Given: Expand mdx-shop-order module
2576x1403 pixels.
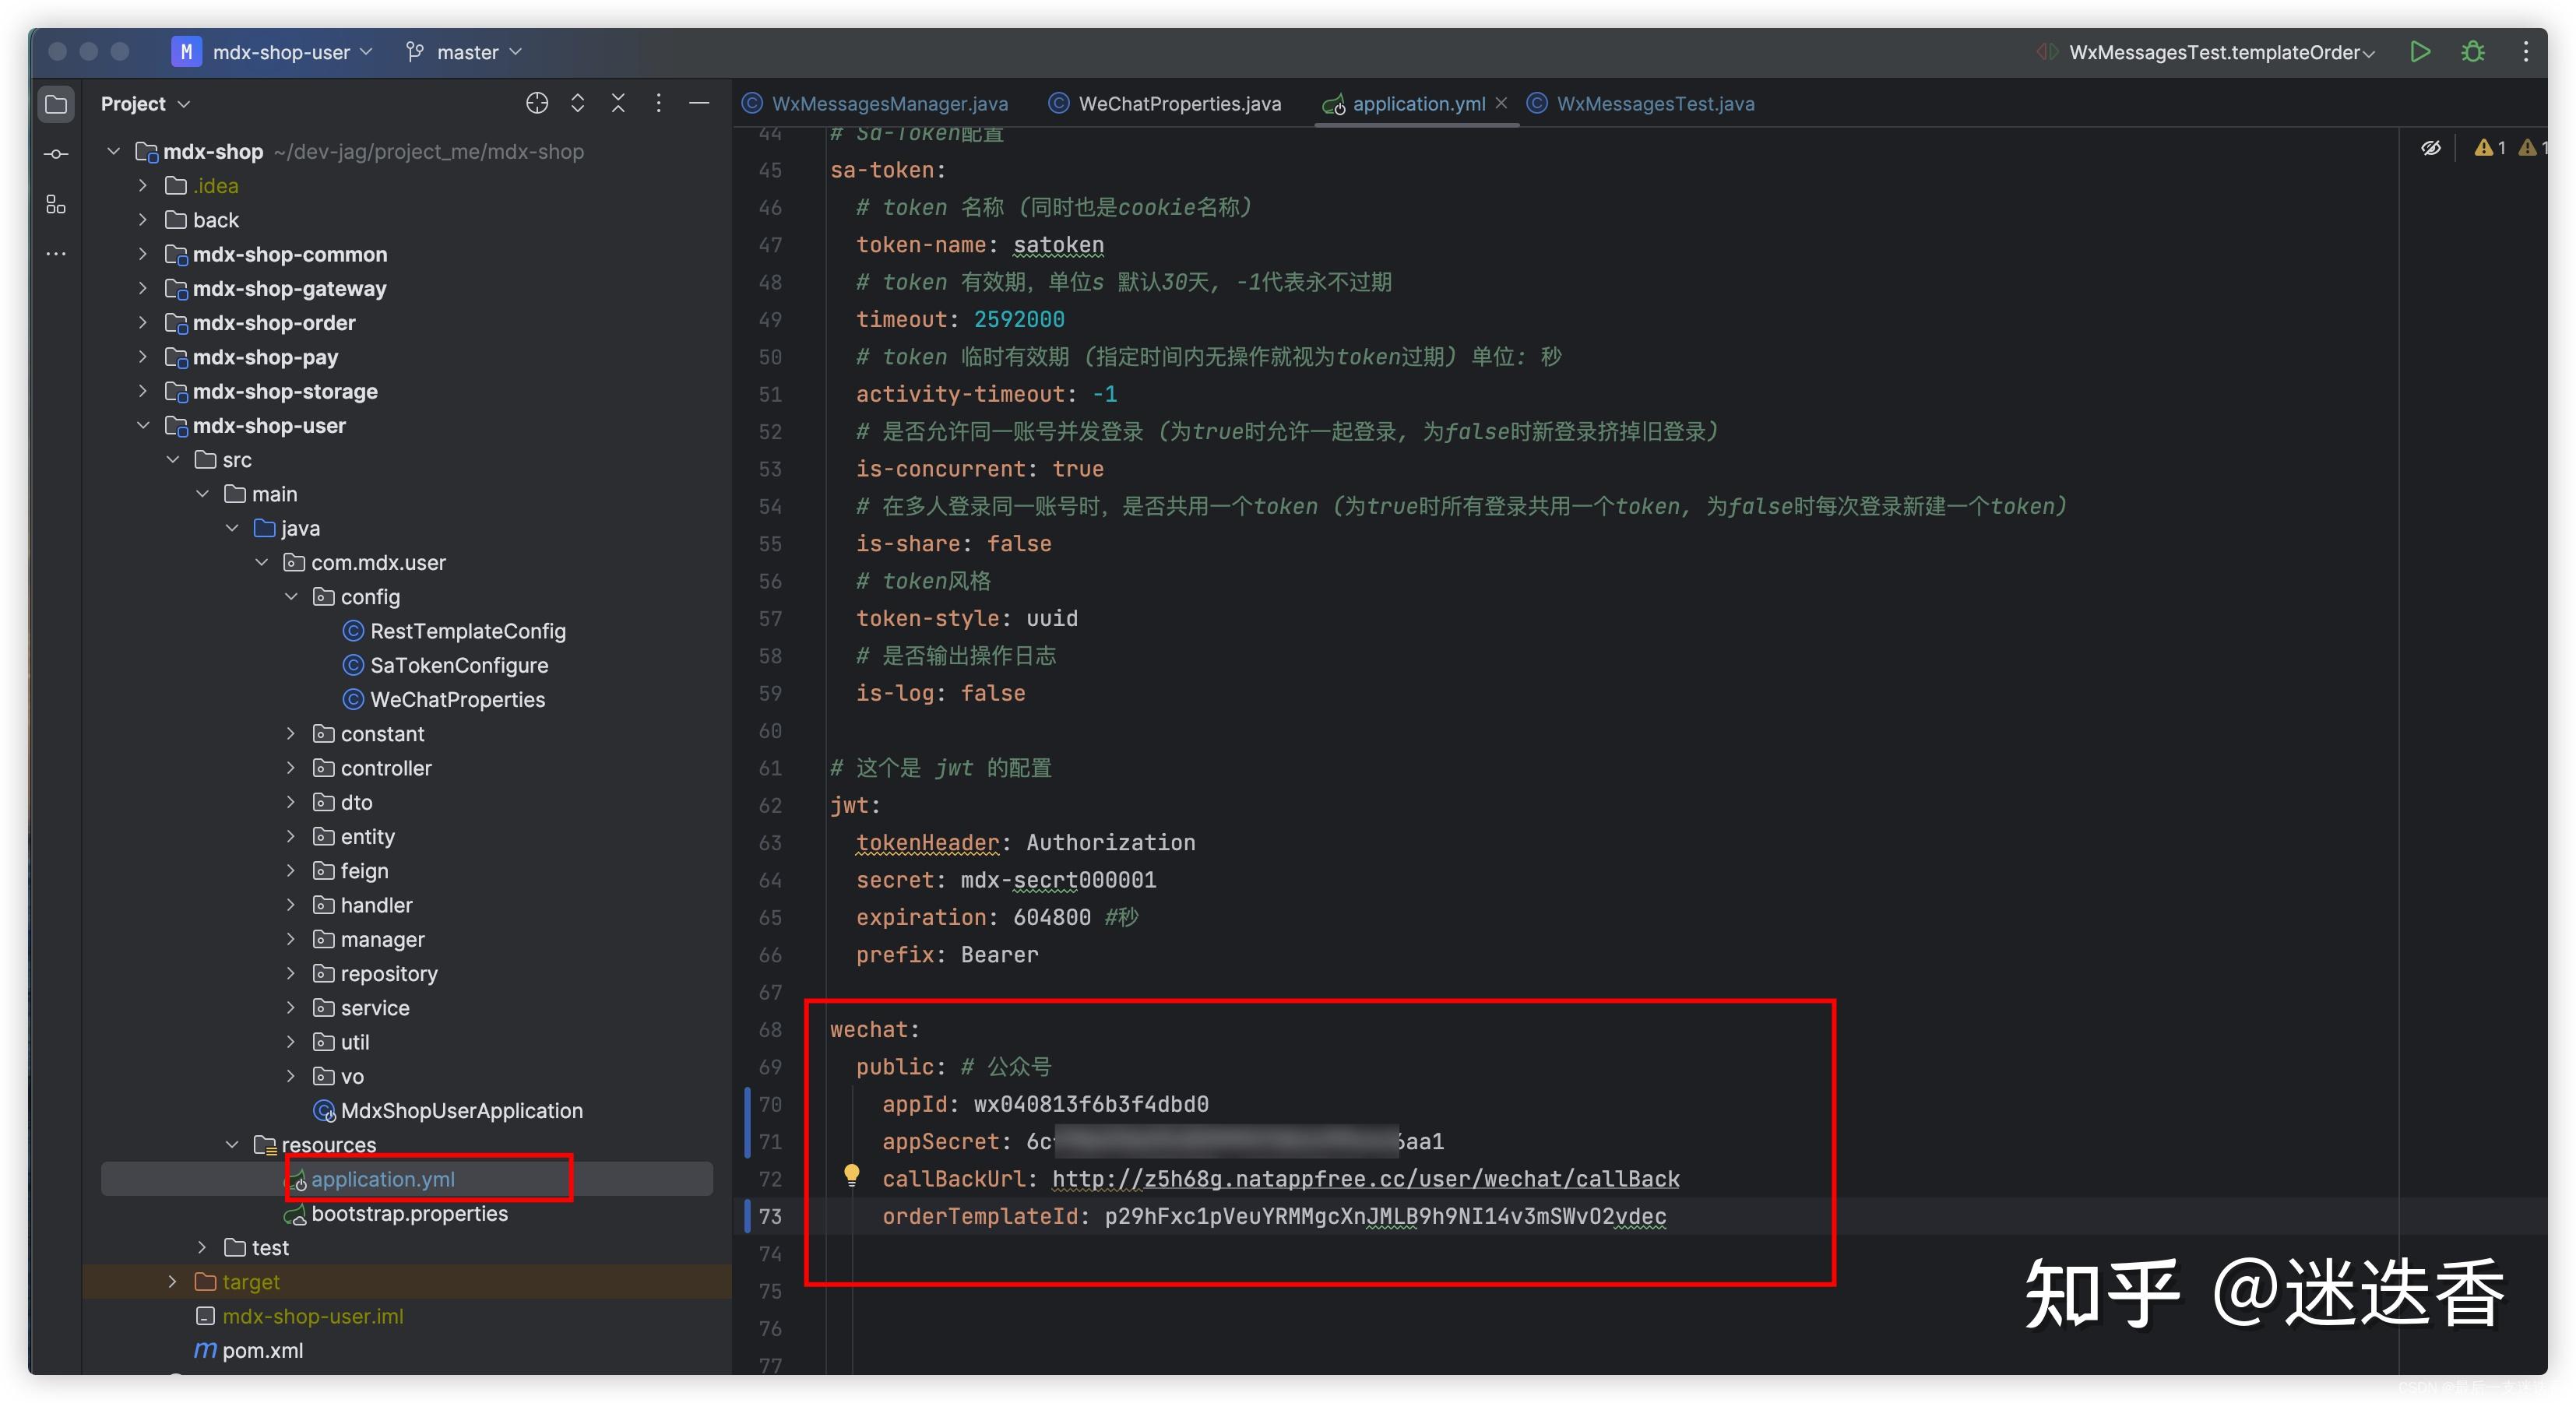Looking at the screenshot, I should coord(143,323).
